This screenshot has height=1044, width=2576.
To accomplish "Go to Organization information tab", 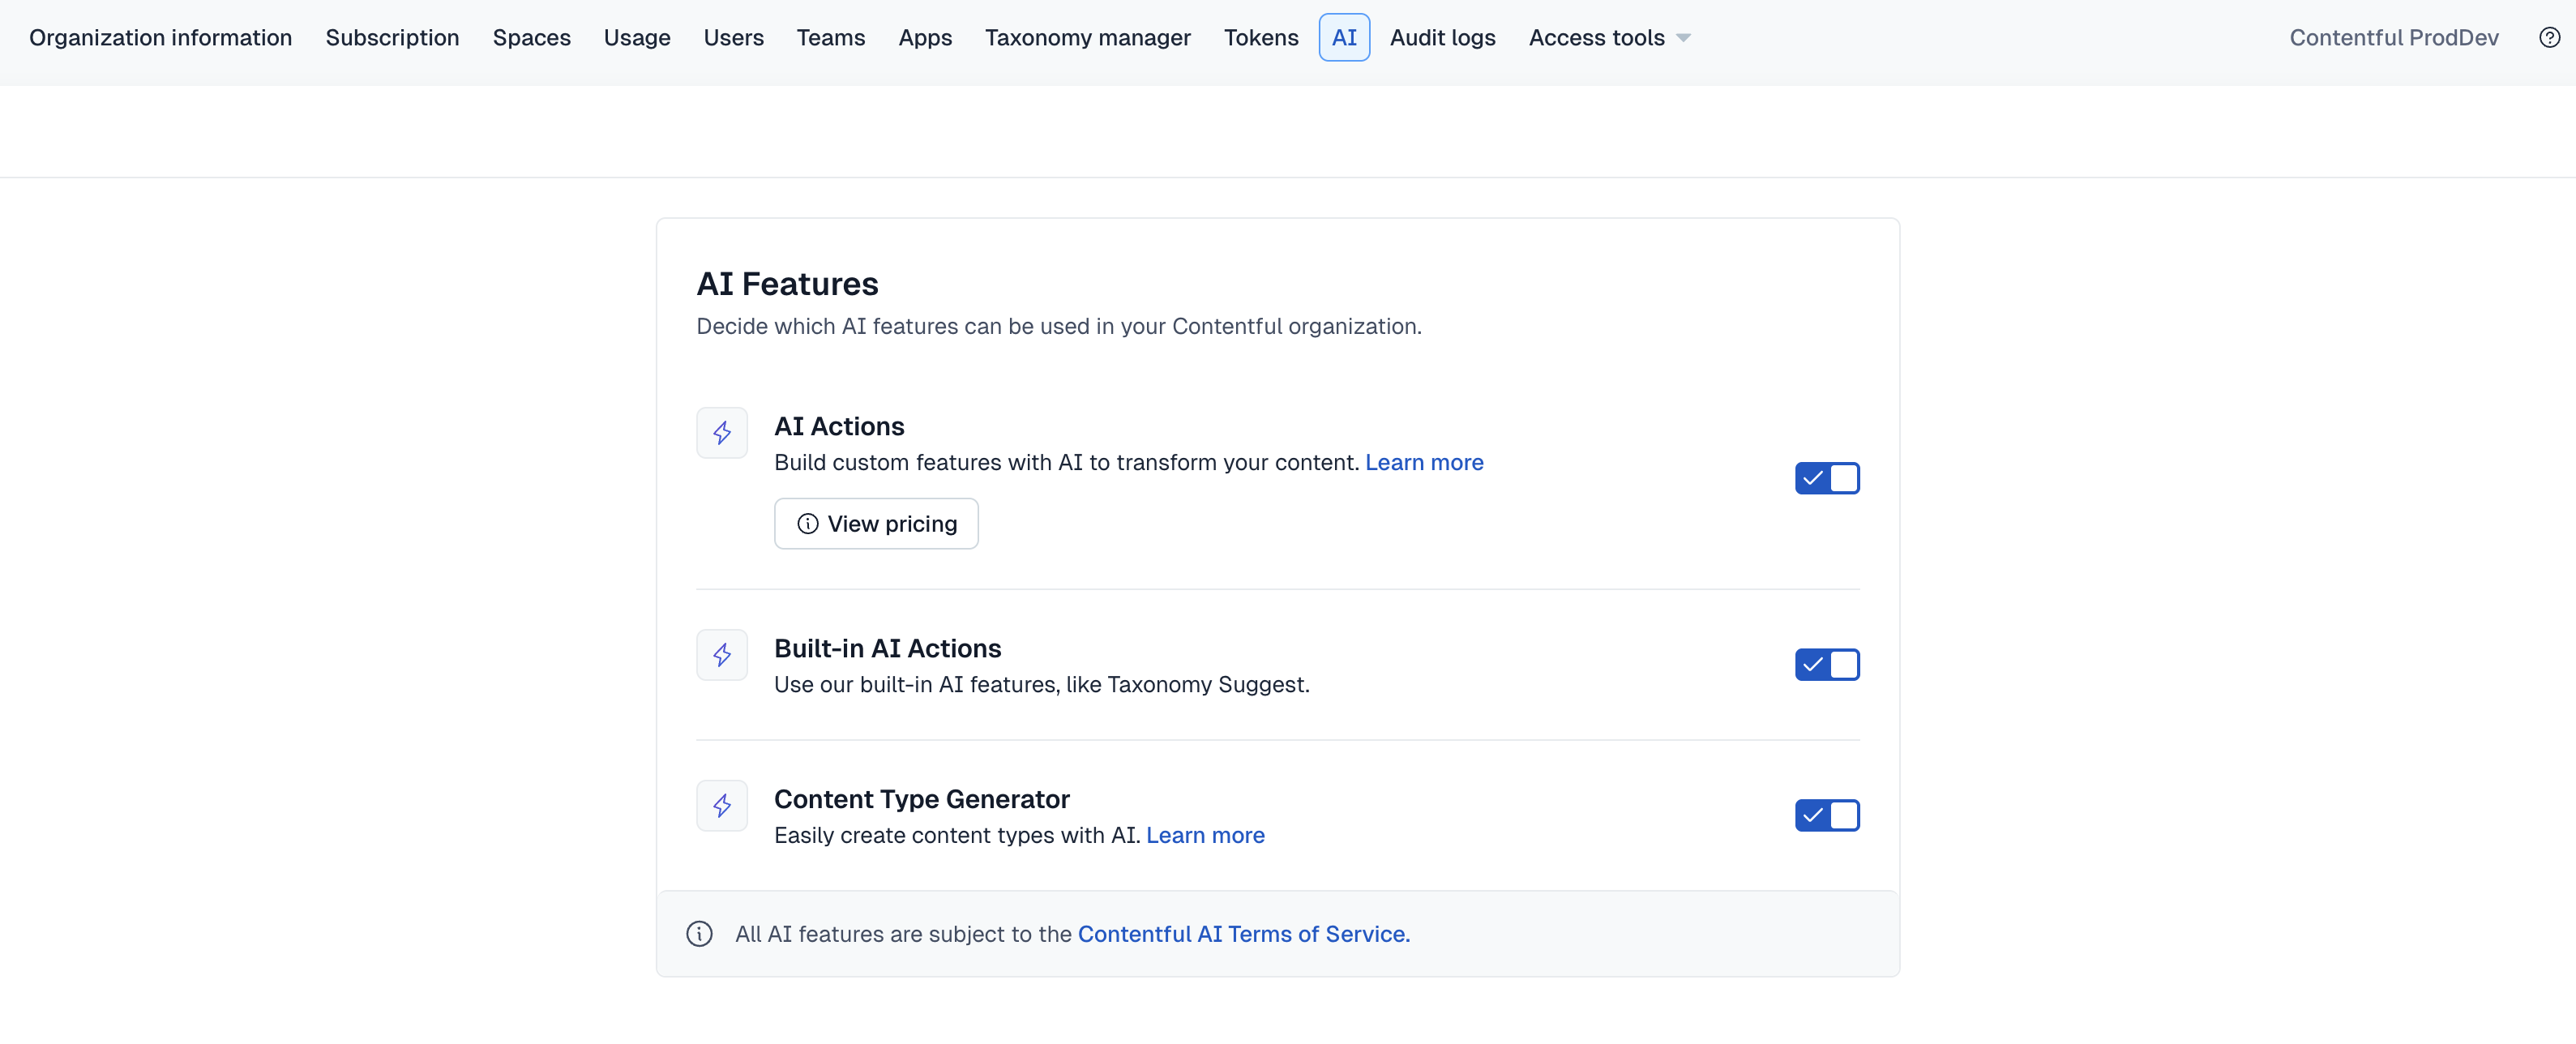I will click(x=160, y=38).
